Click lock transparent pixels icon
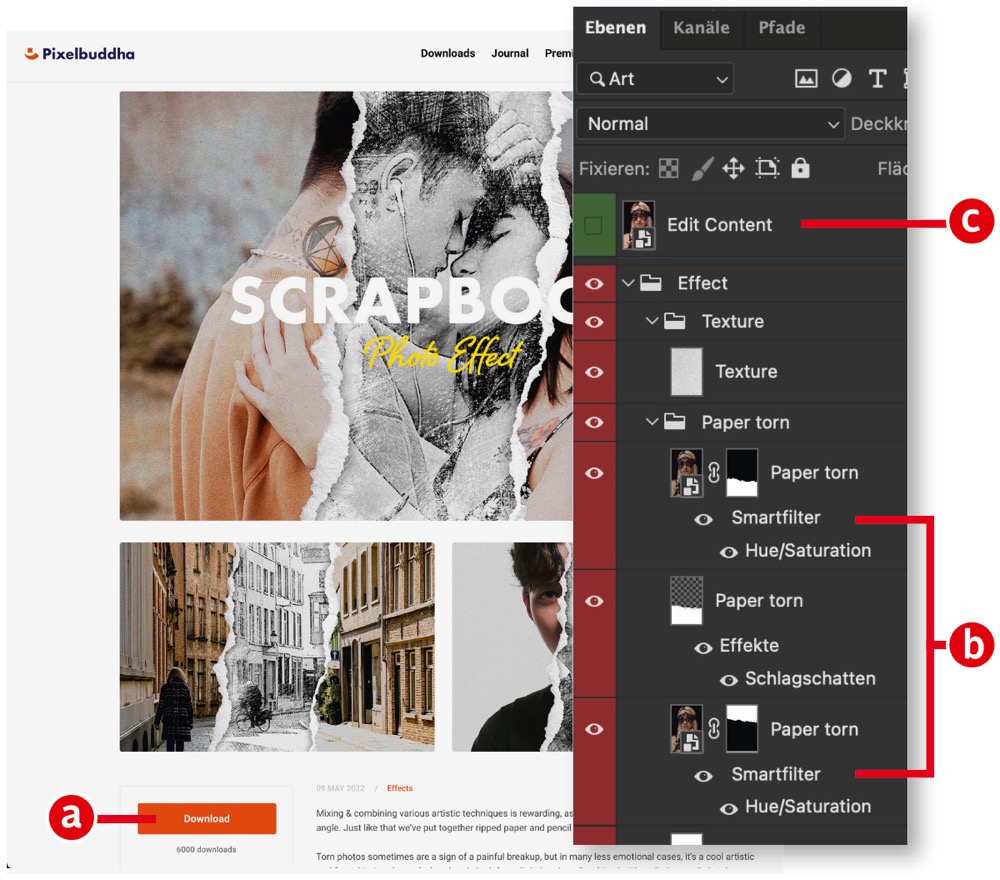The image size is (1000, 880). pyautogui.click(x=669, y=168)
